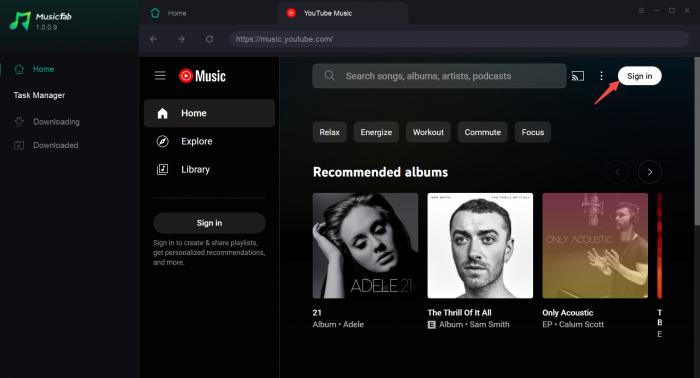
Task: Click the album title "21"
Action: click(317, 313)
